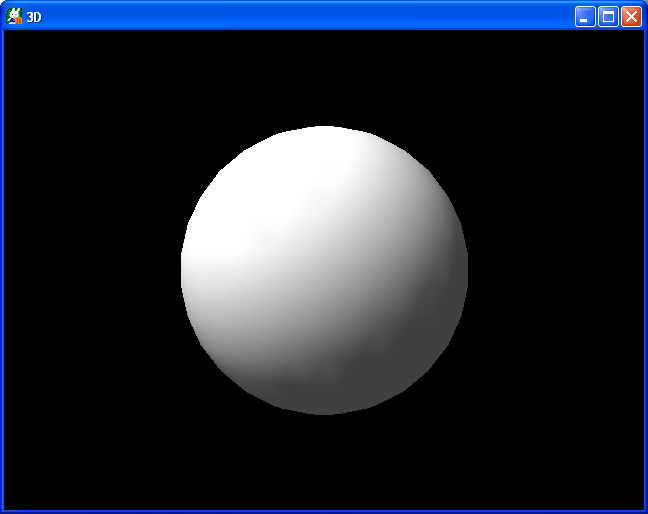This screenshot has height=514, width=648.
Task: Click the viewport's top-left black corner
Action: 12,38
